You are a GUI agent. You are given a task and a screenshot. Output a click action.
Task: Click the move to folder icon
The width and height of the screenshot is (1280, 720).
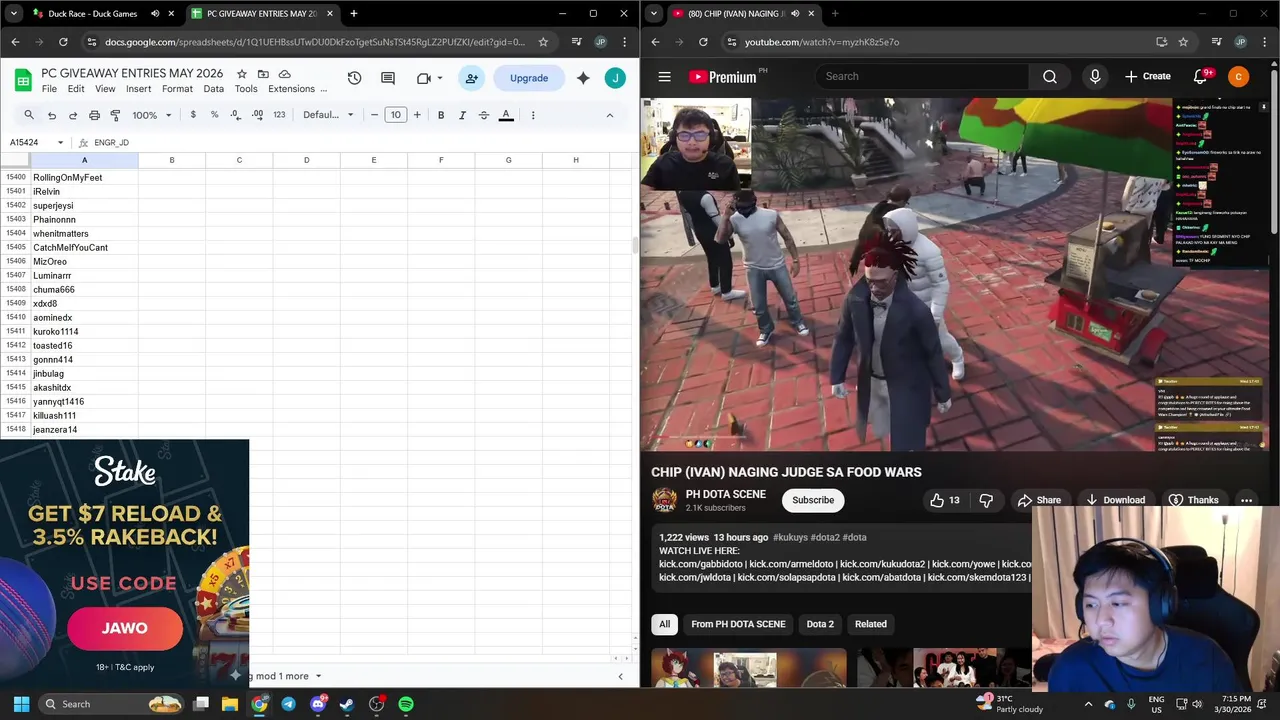point(263,74)
